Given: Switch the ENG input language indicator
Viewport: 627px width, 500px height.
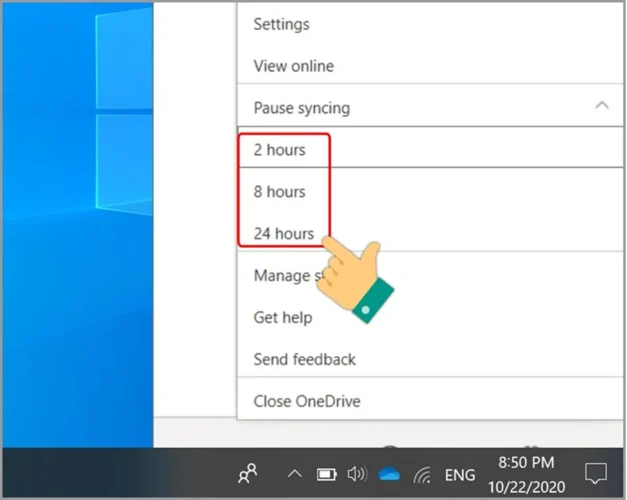Looking at the screenshot, I should click(x=460, y=475).
